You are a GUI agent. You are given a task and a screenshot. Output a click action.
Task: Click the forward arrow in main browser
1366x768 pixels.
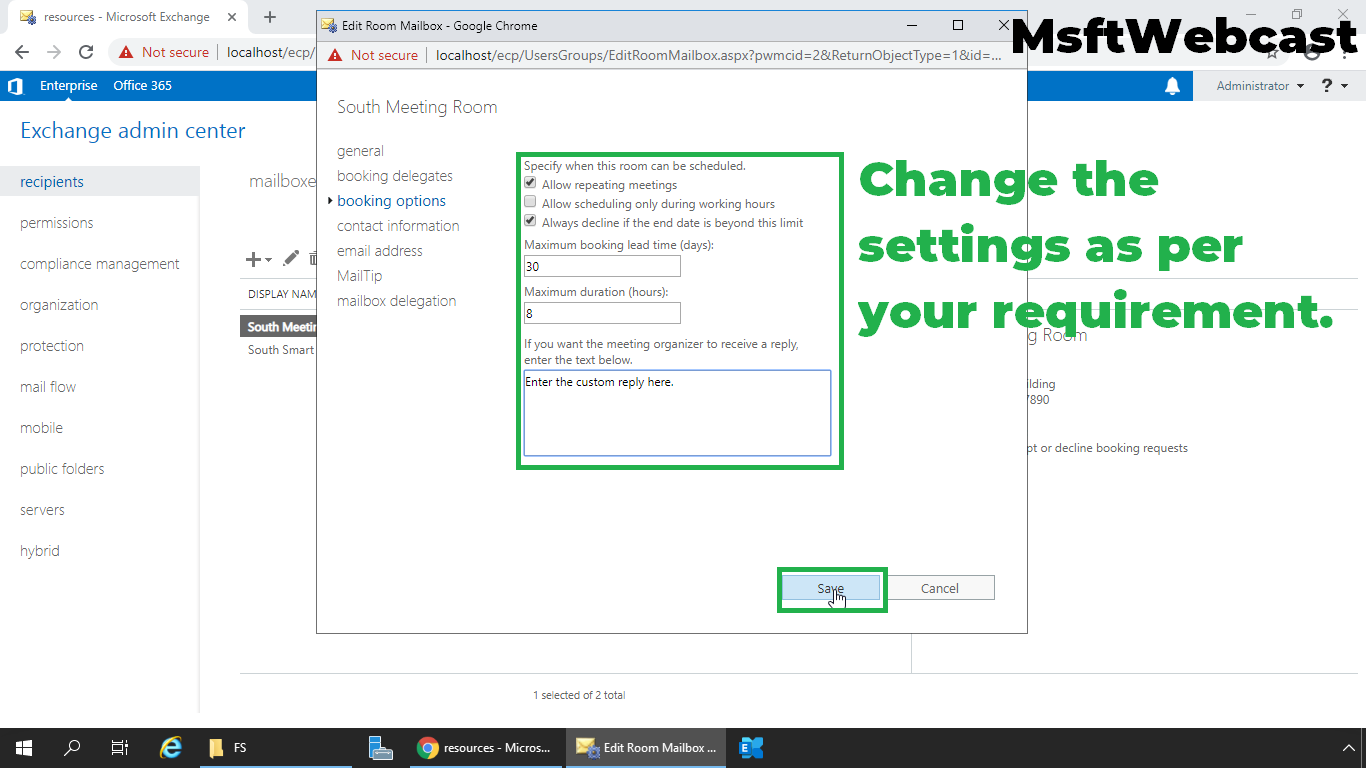[x=54, y=53]
